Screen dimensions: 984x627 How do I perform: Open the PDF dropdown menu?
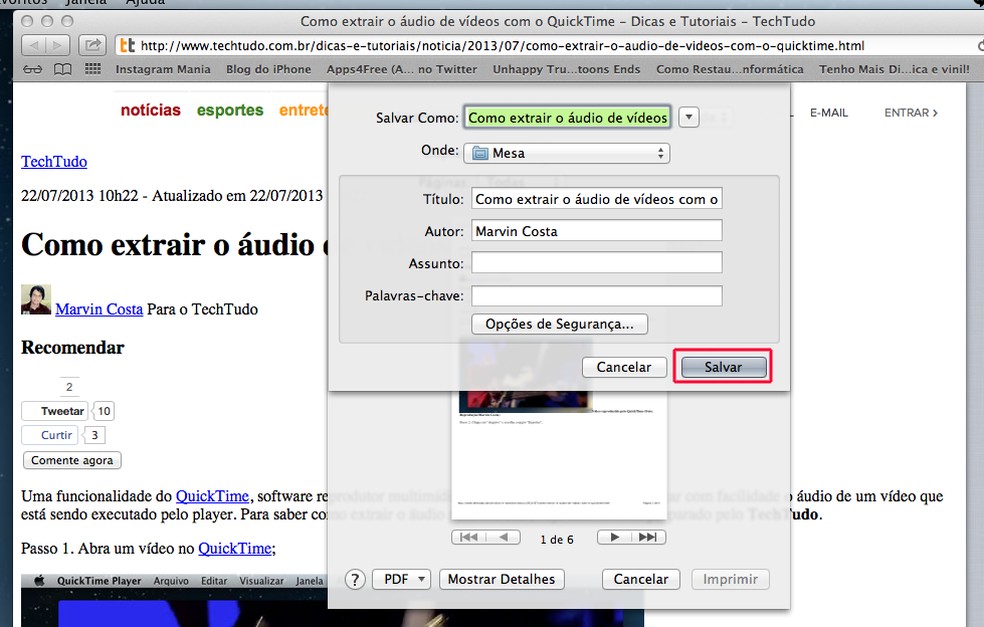pyautogui.click(x=402, y=579)
